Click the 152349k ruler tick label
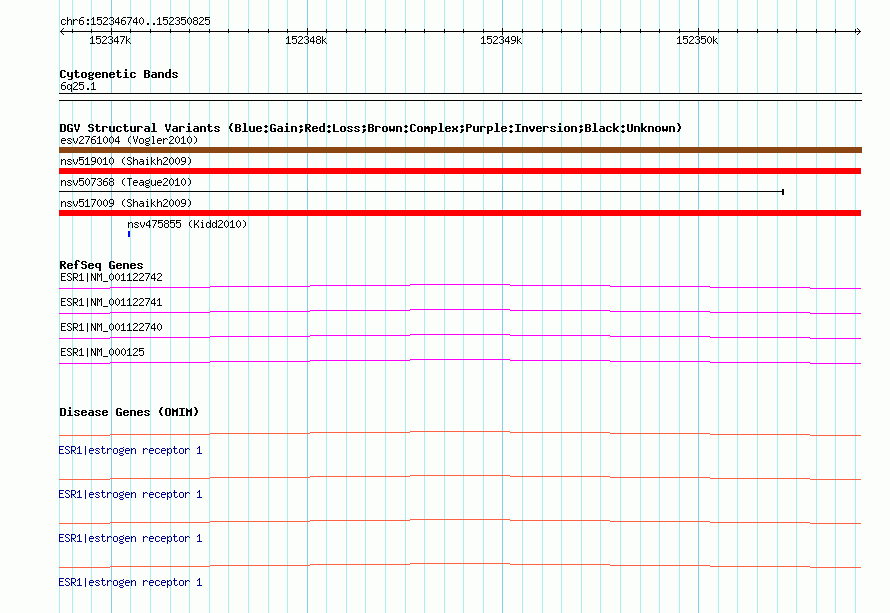 pos(501,40)
